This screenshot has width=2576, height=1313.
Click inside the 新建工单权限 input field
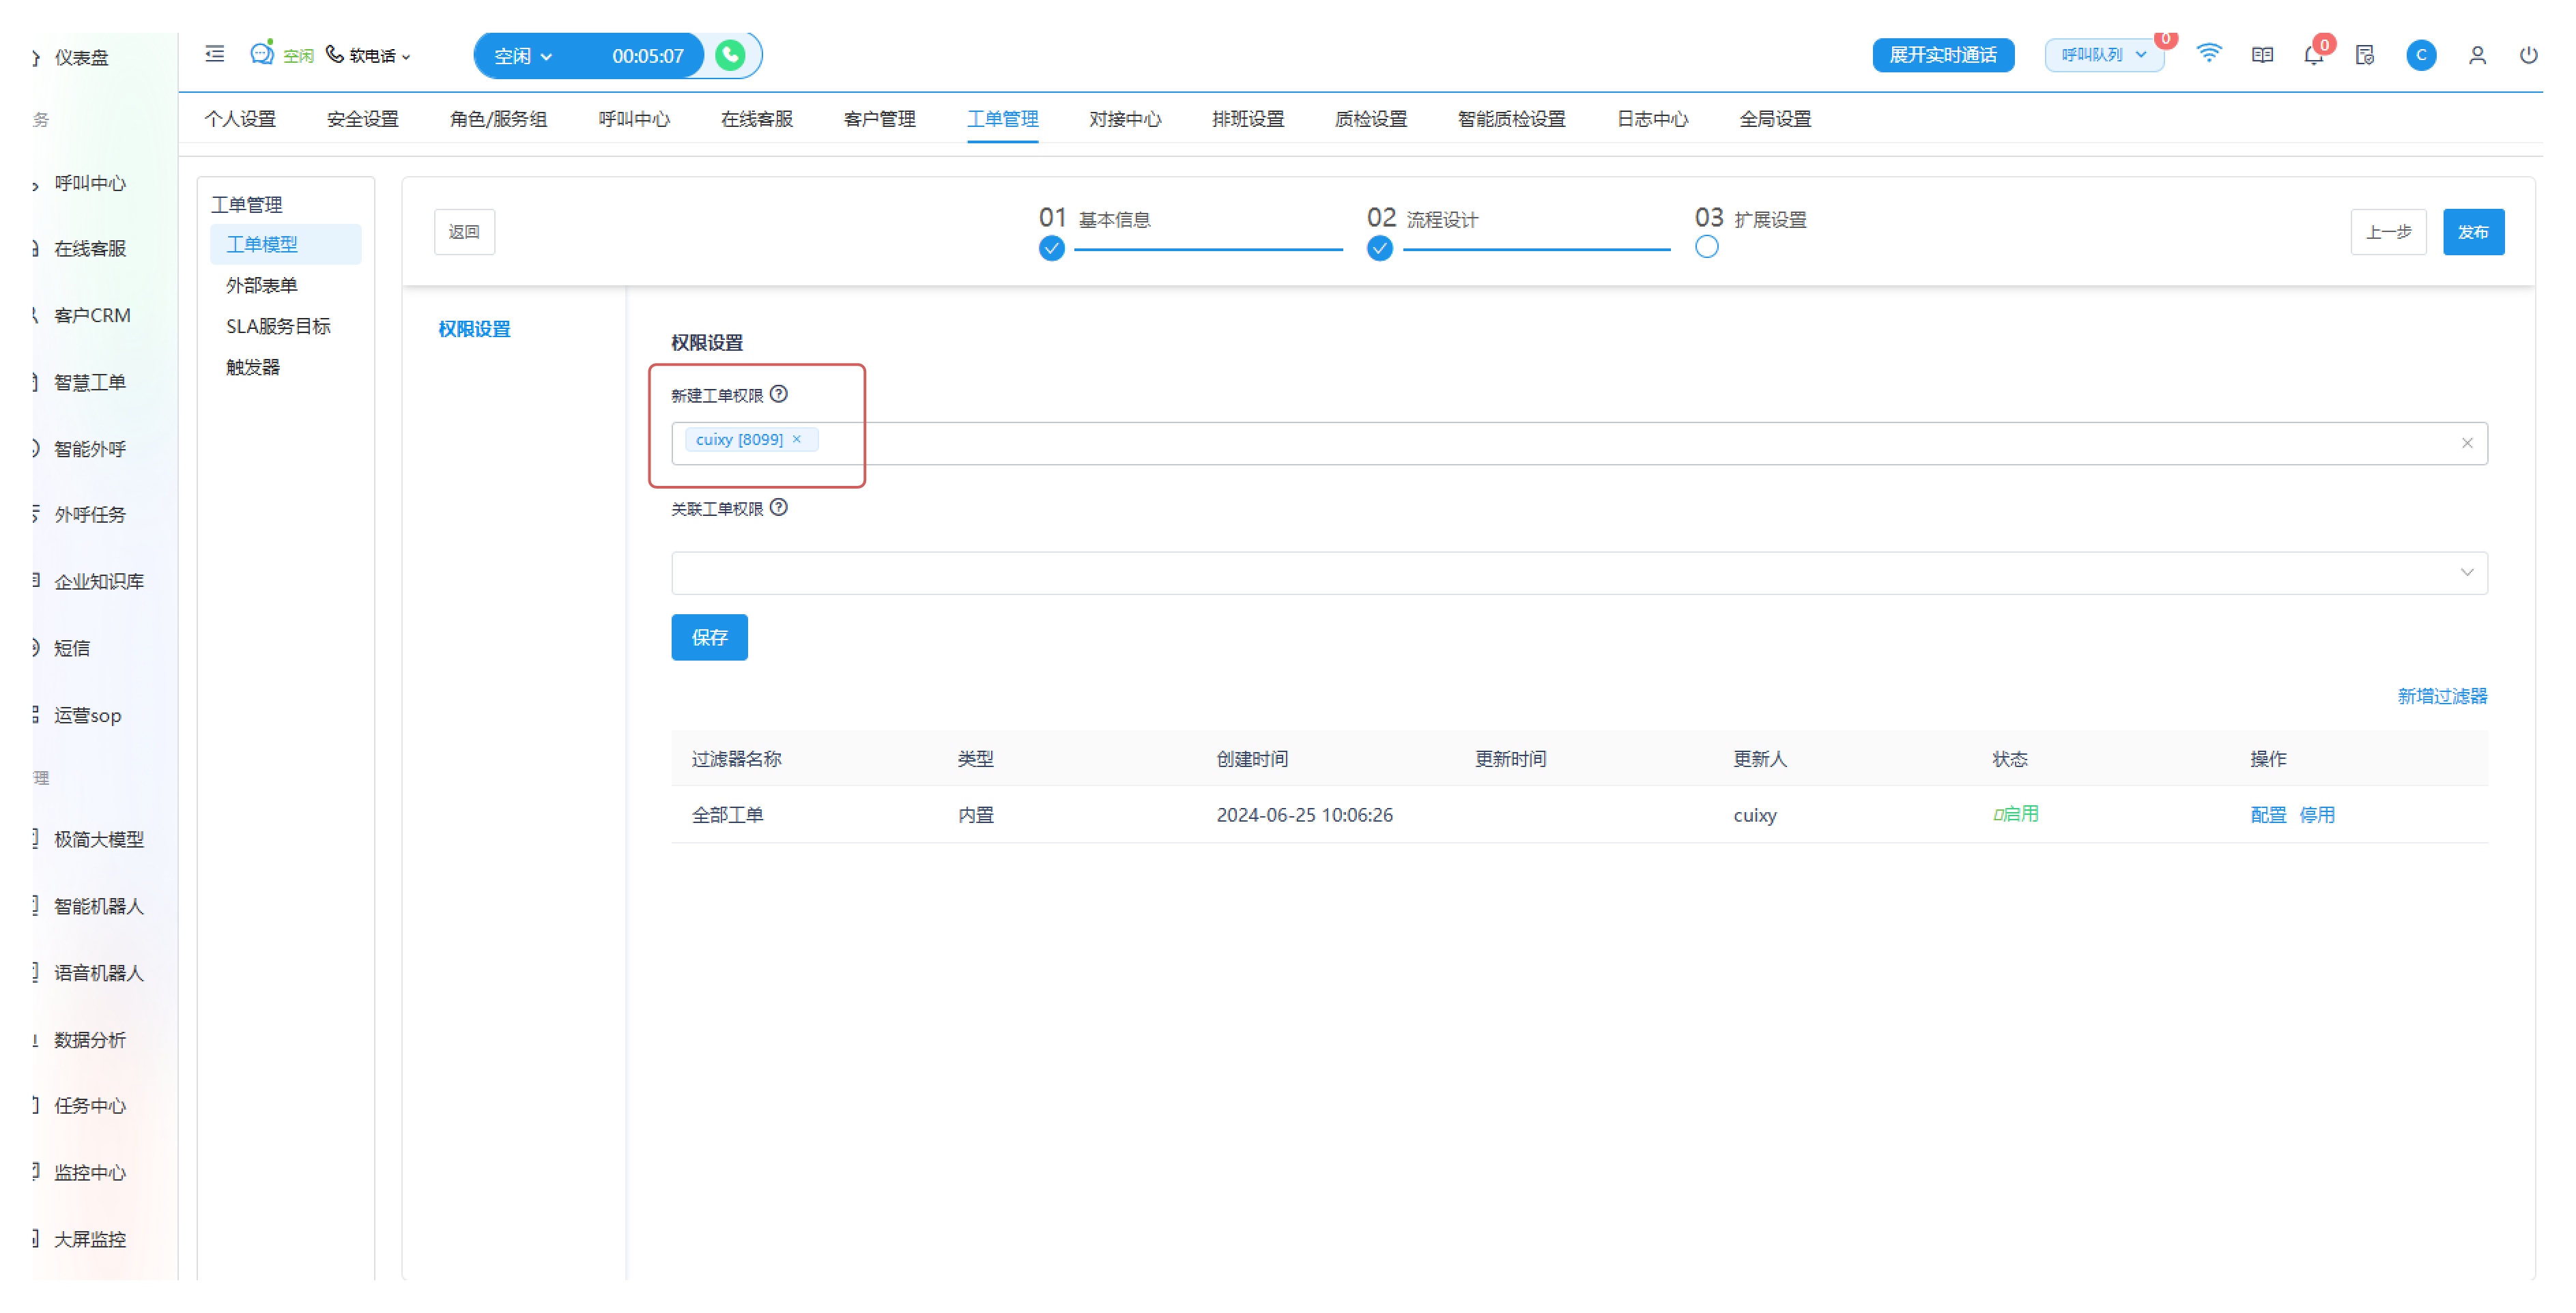[x=1579, y=443]
